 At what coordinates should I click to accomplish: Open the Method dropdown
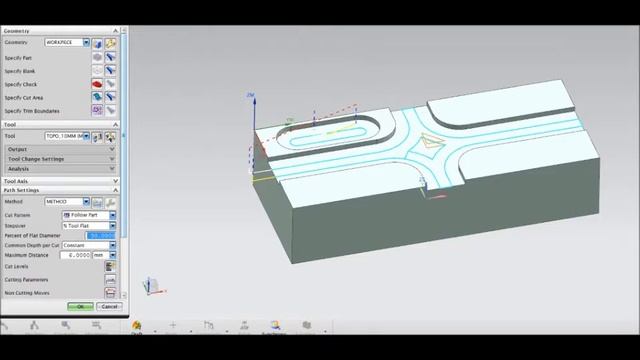86,202
